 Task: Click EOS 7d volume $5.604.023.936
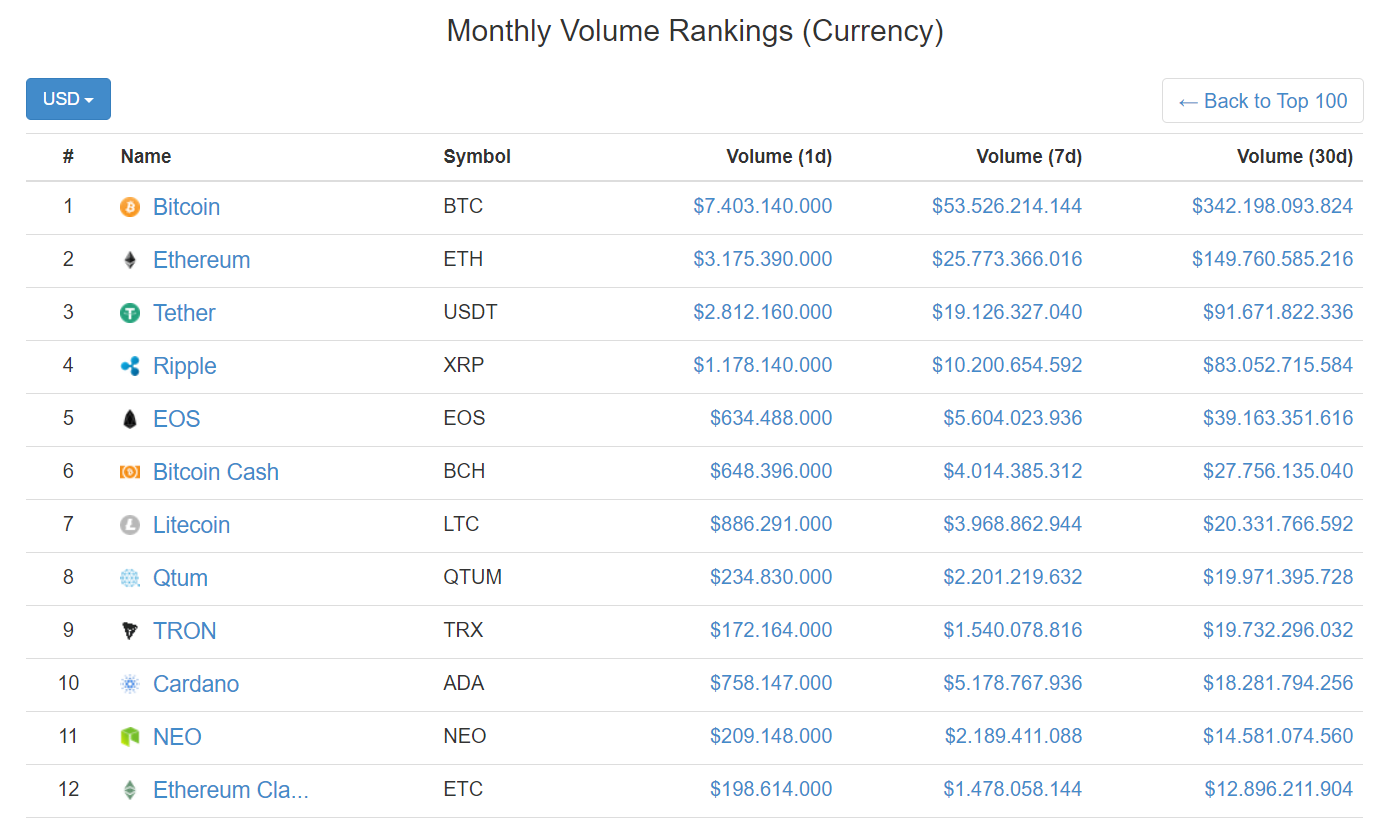click(1013, 418)
